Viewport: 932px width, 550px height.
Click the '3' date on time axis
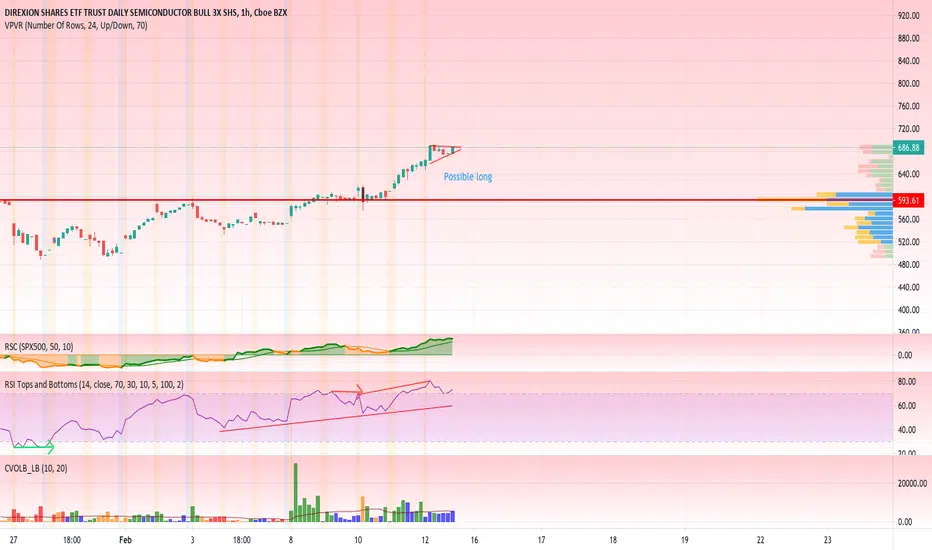point(192,540)
